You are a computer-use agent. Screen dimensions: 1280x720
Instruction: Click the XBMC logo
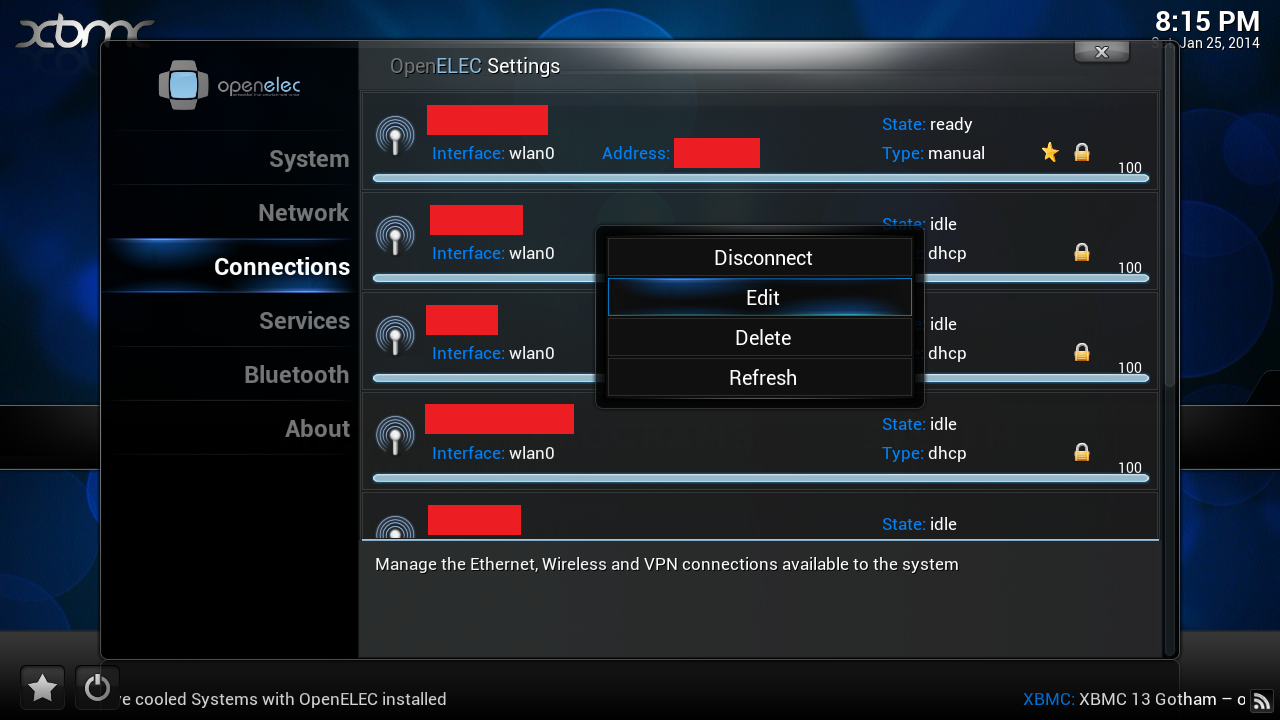point(85,31)
